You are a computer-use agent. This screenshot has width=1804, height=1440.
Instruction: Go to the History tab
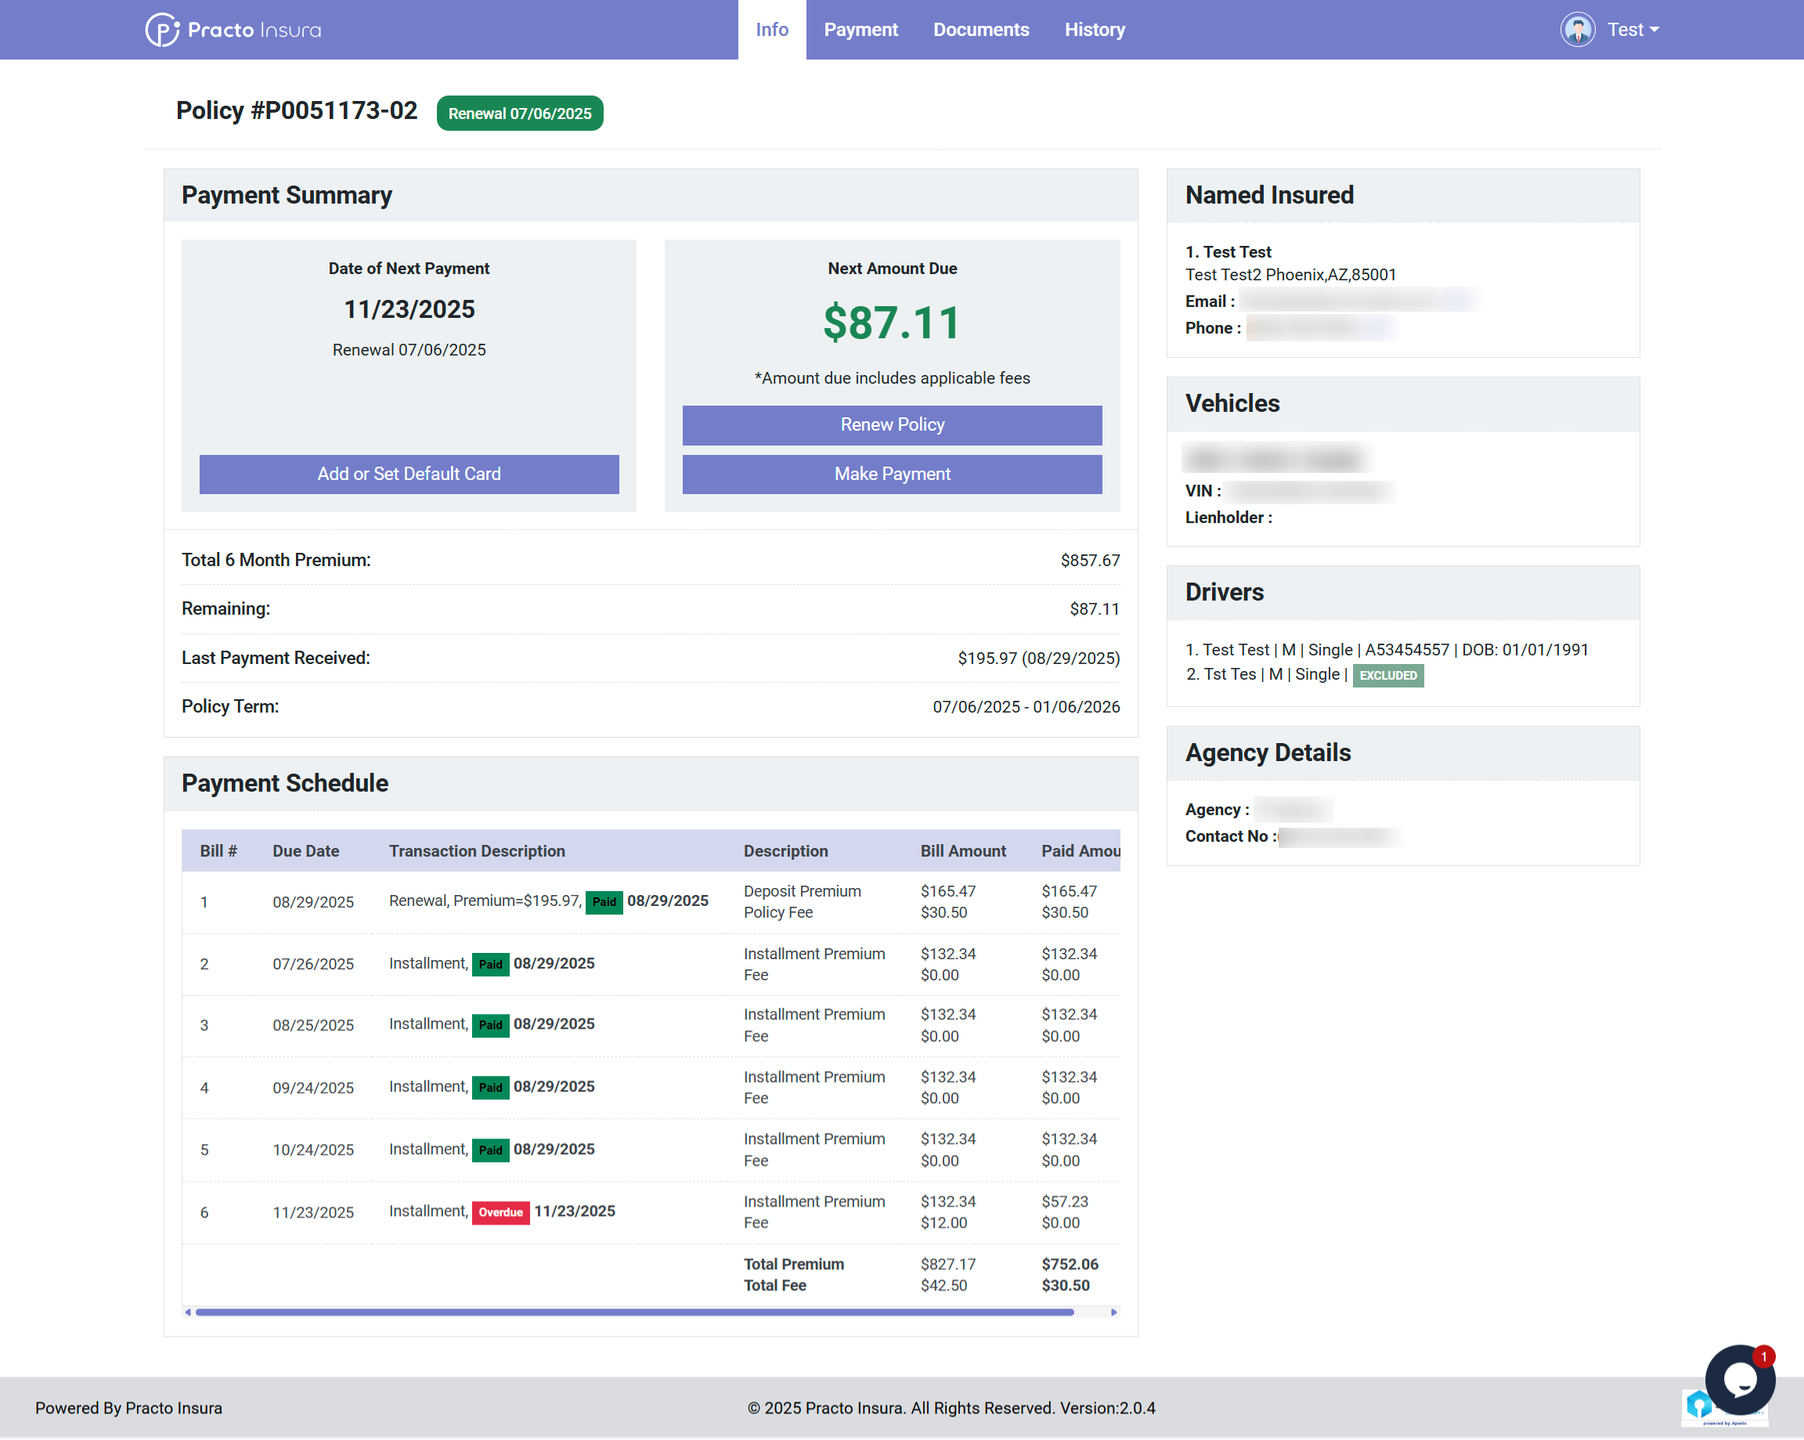pos(1094,30)
